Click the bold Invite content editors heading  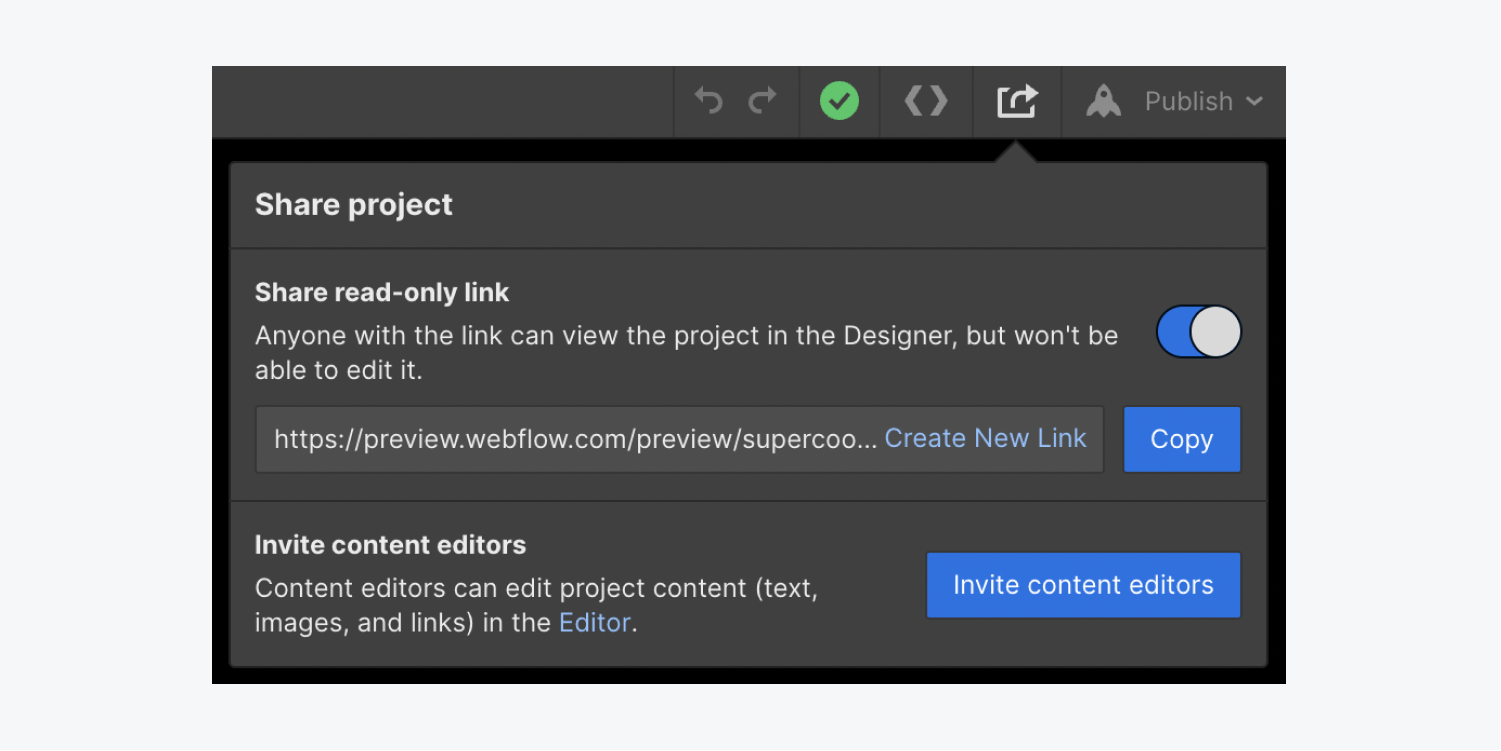tap(390, 545)
